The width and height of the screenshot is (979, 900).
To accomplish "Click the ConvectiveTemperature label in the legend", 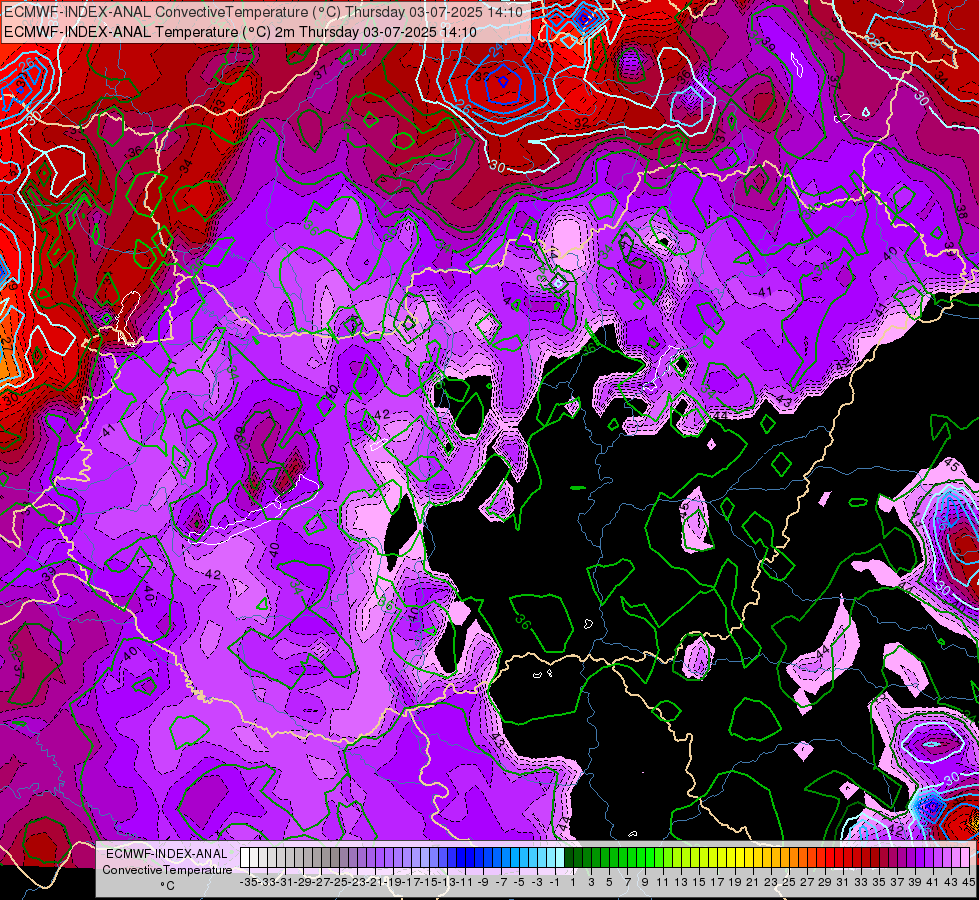I will [x=167, y=869].
